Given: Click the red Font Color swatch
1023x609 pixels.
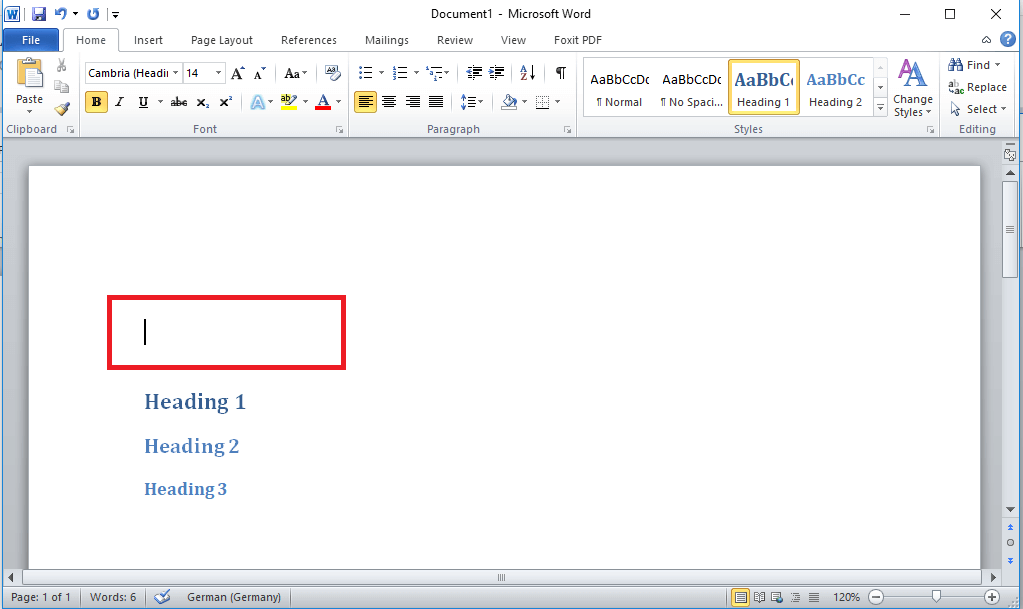Looking at the screenshot, I should point(325,102).
